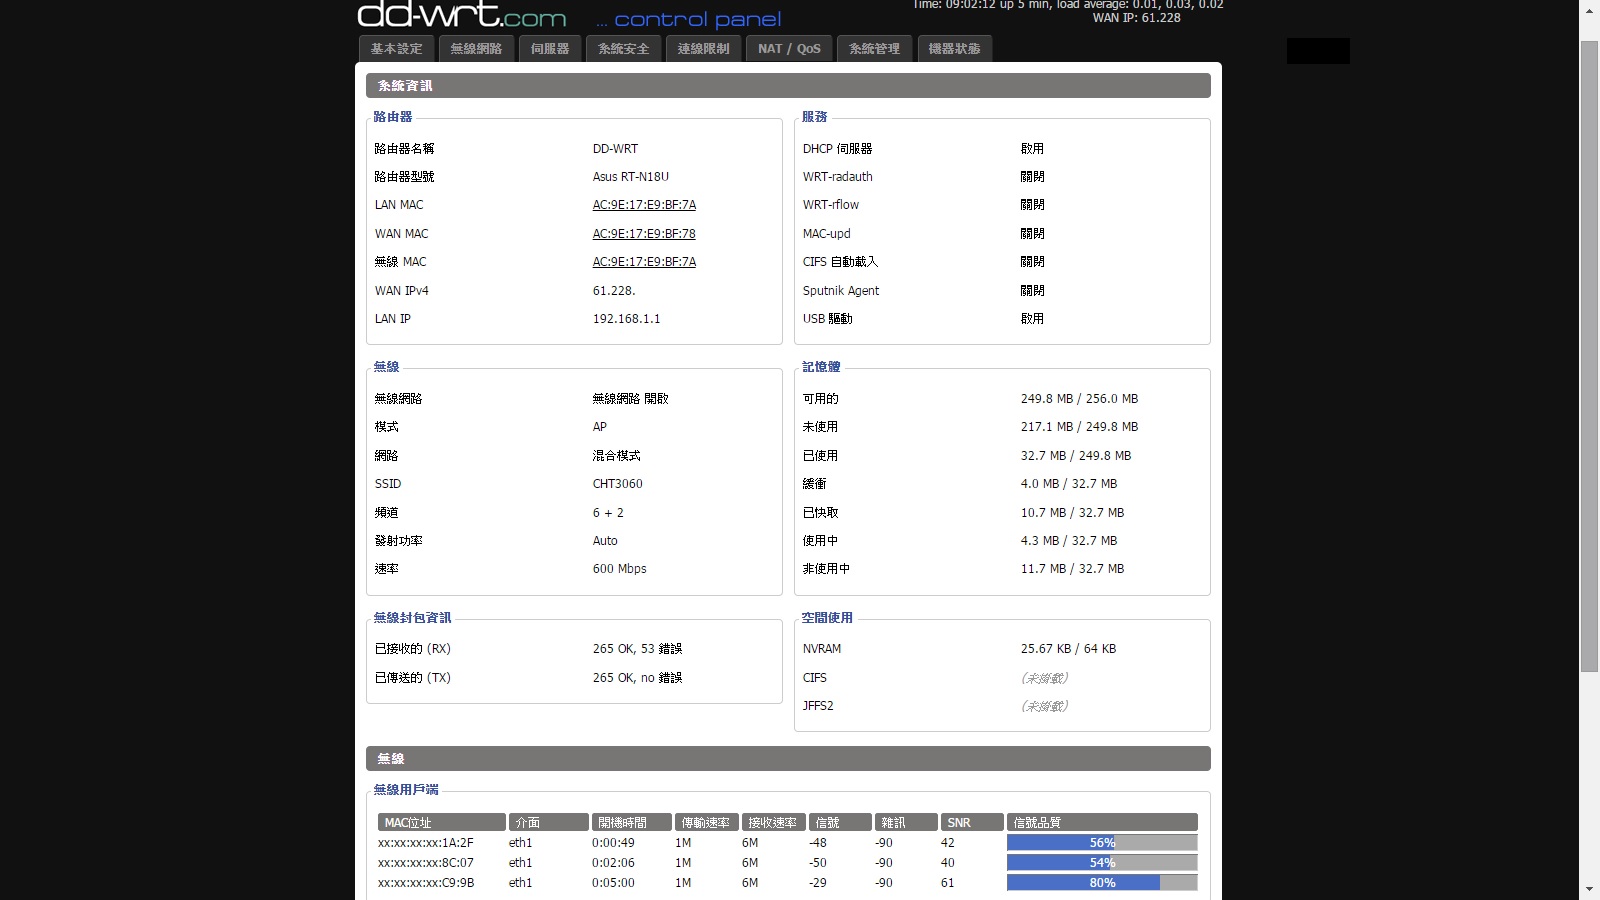Viewport: 1600px width, 900px height.
Task: Click the NVRAM usage 25.67 KB / 64 KB
Action: (1068, 649)
